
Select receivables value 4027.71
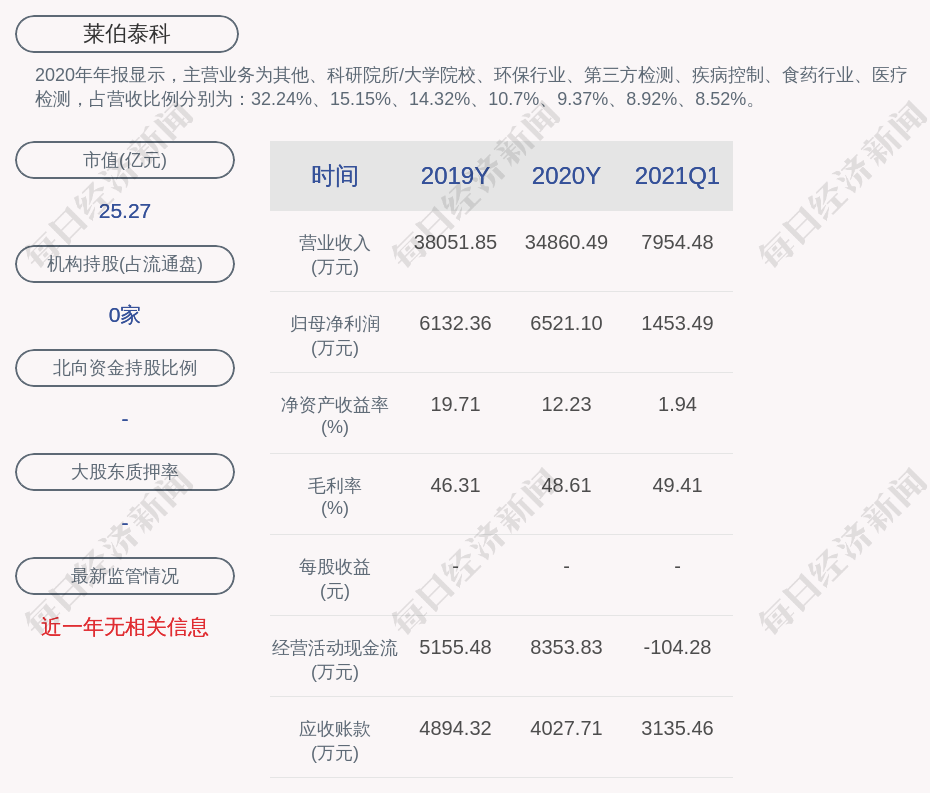(566, 728)
